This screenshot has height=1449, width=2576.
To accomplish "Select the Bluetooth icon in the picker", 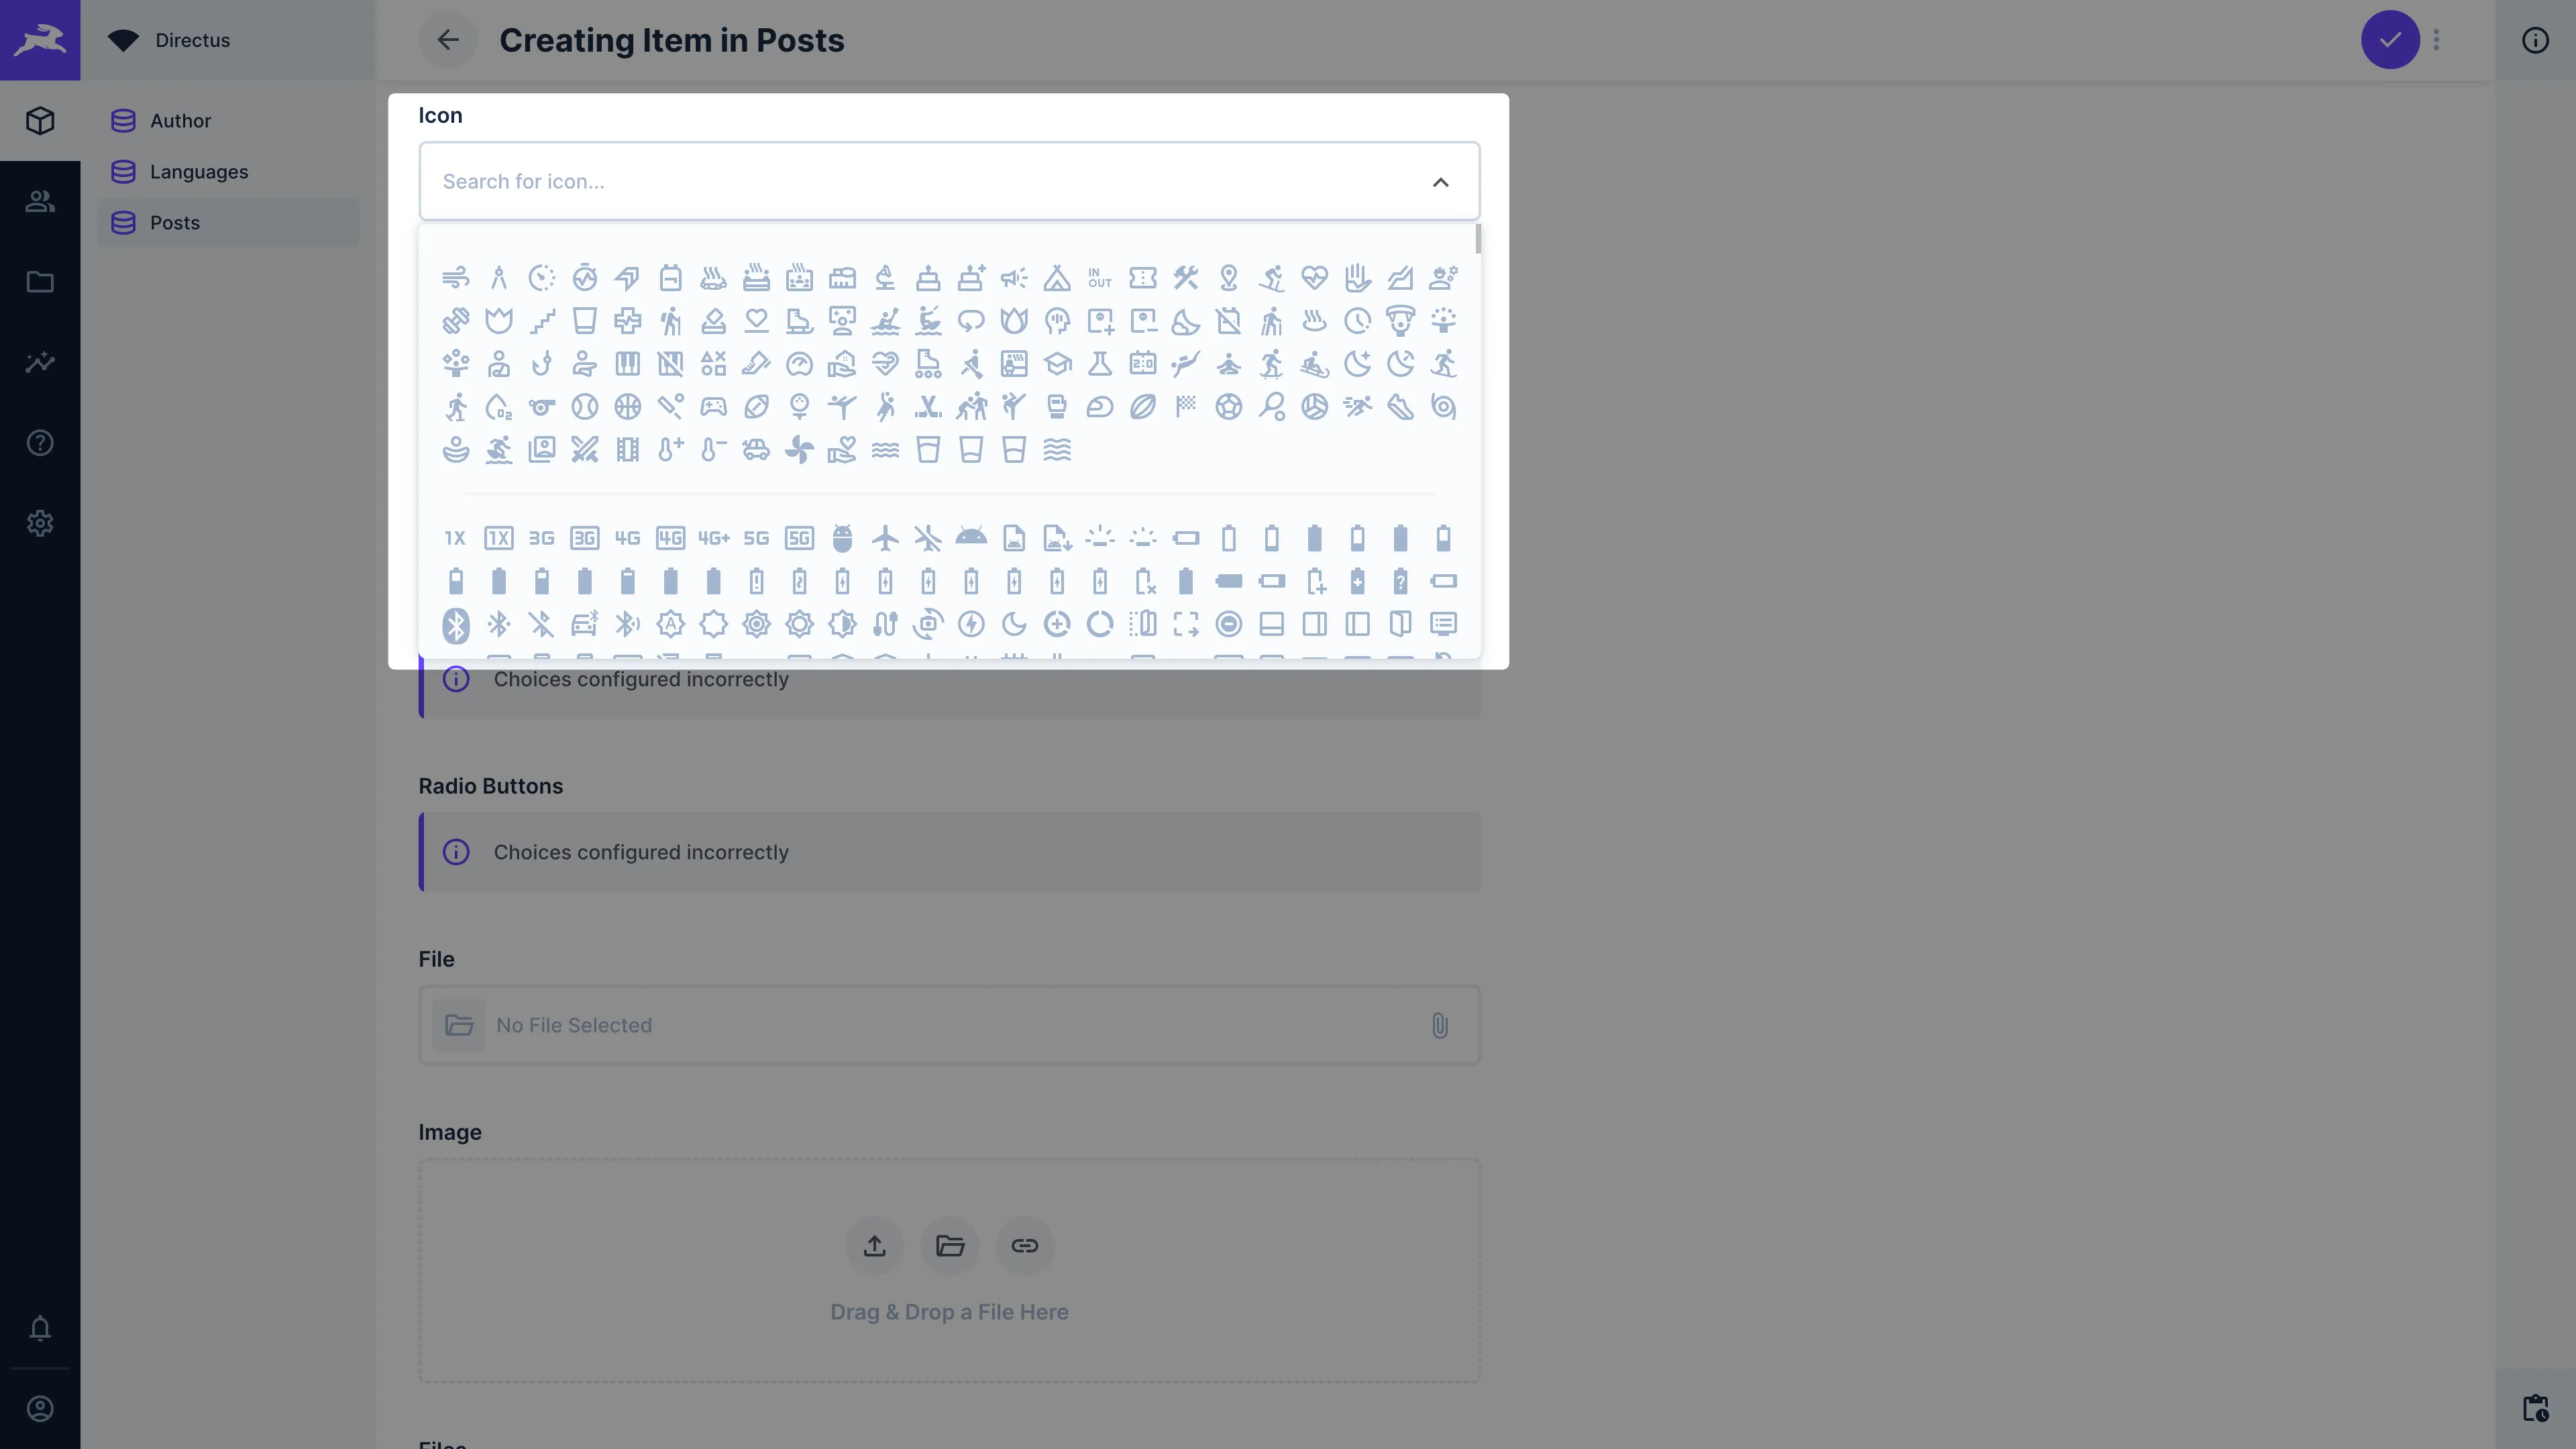I will pos(456,623).
